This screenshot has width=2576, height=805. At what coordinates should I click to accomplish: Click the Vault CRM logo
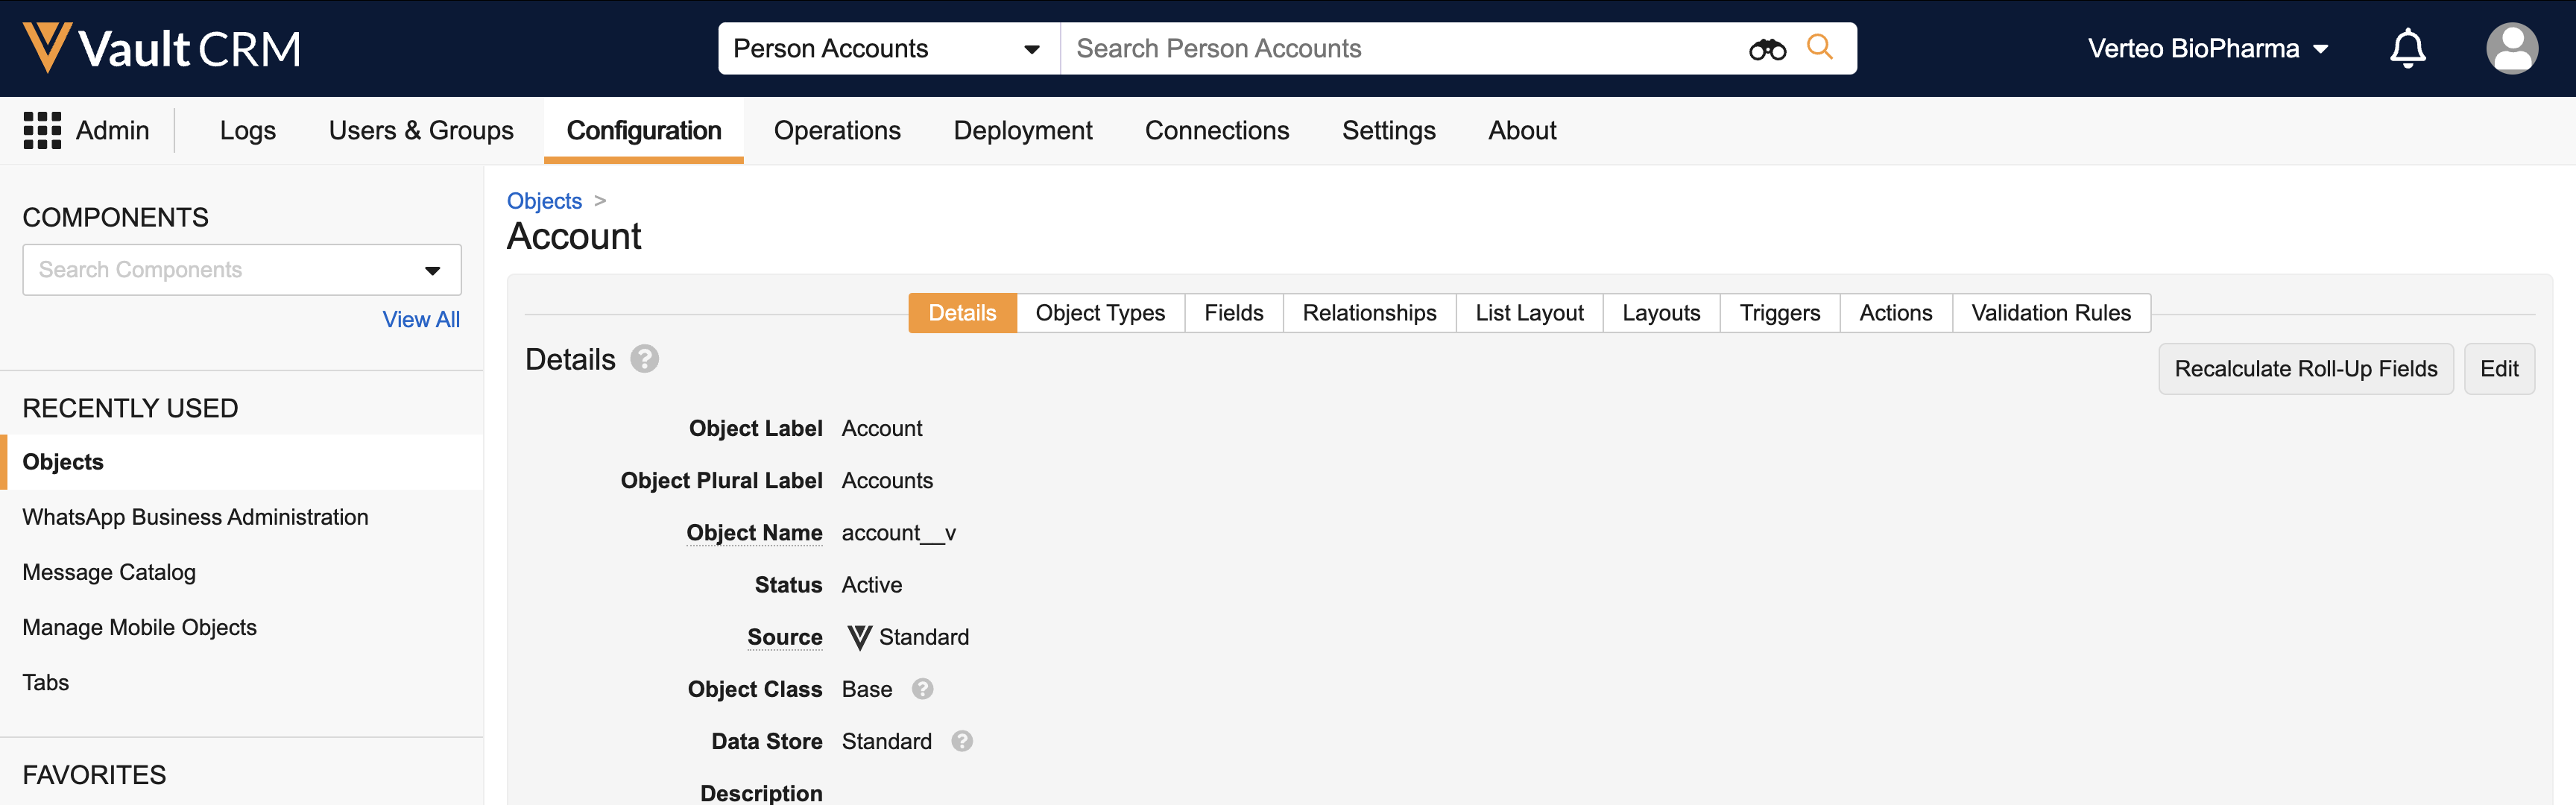[x=162, y=48]
